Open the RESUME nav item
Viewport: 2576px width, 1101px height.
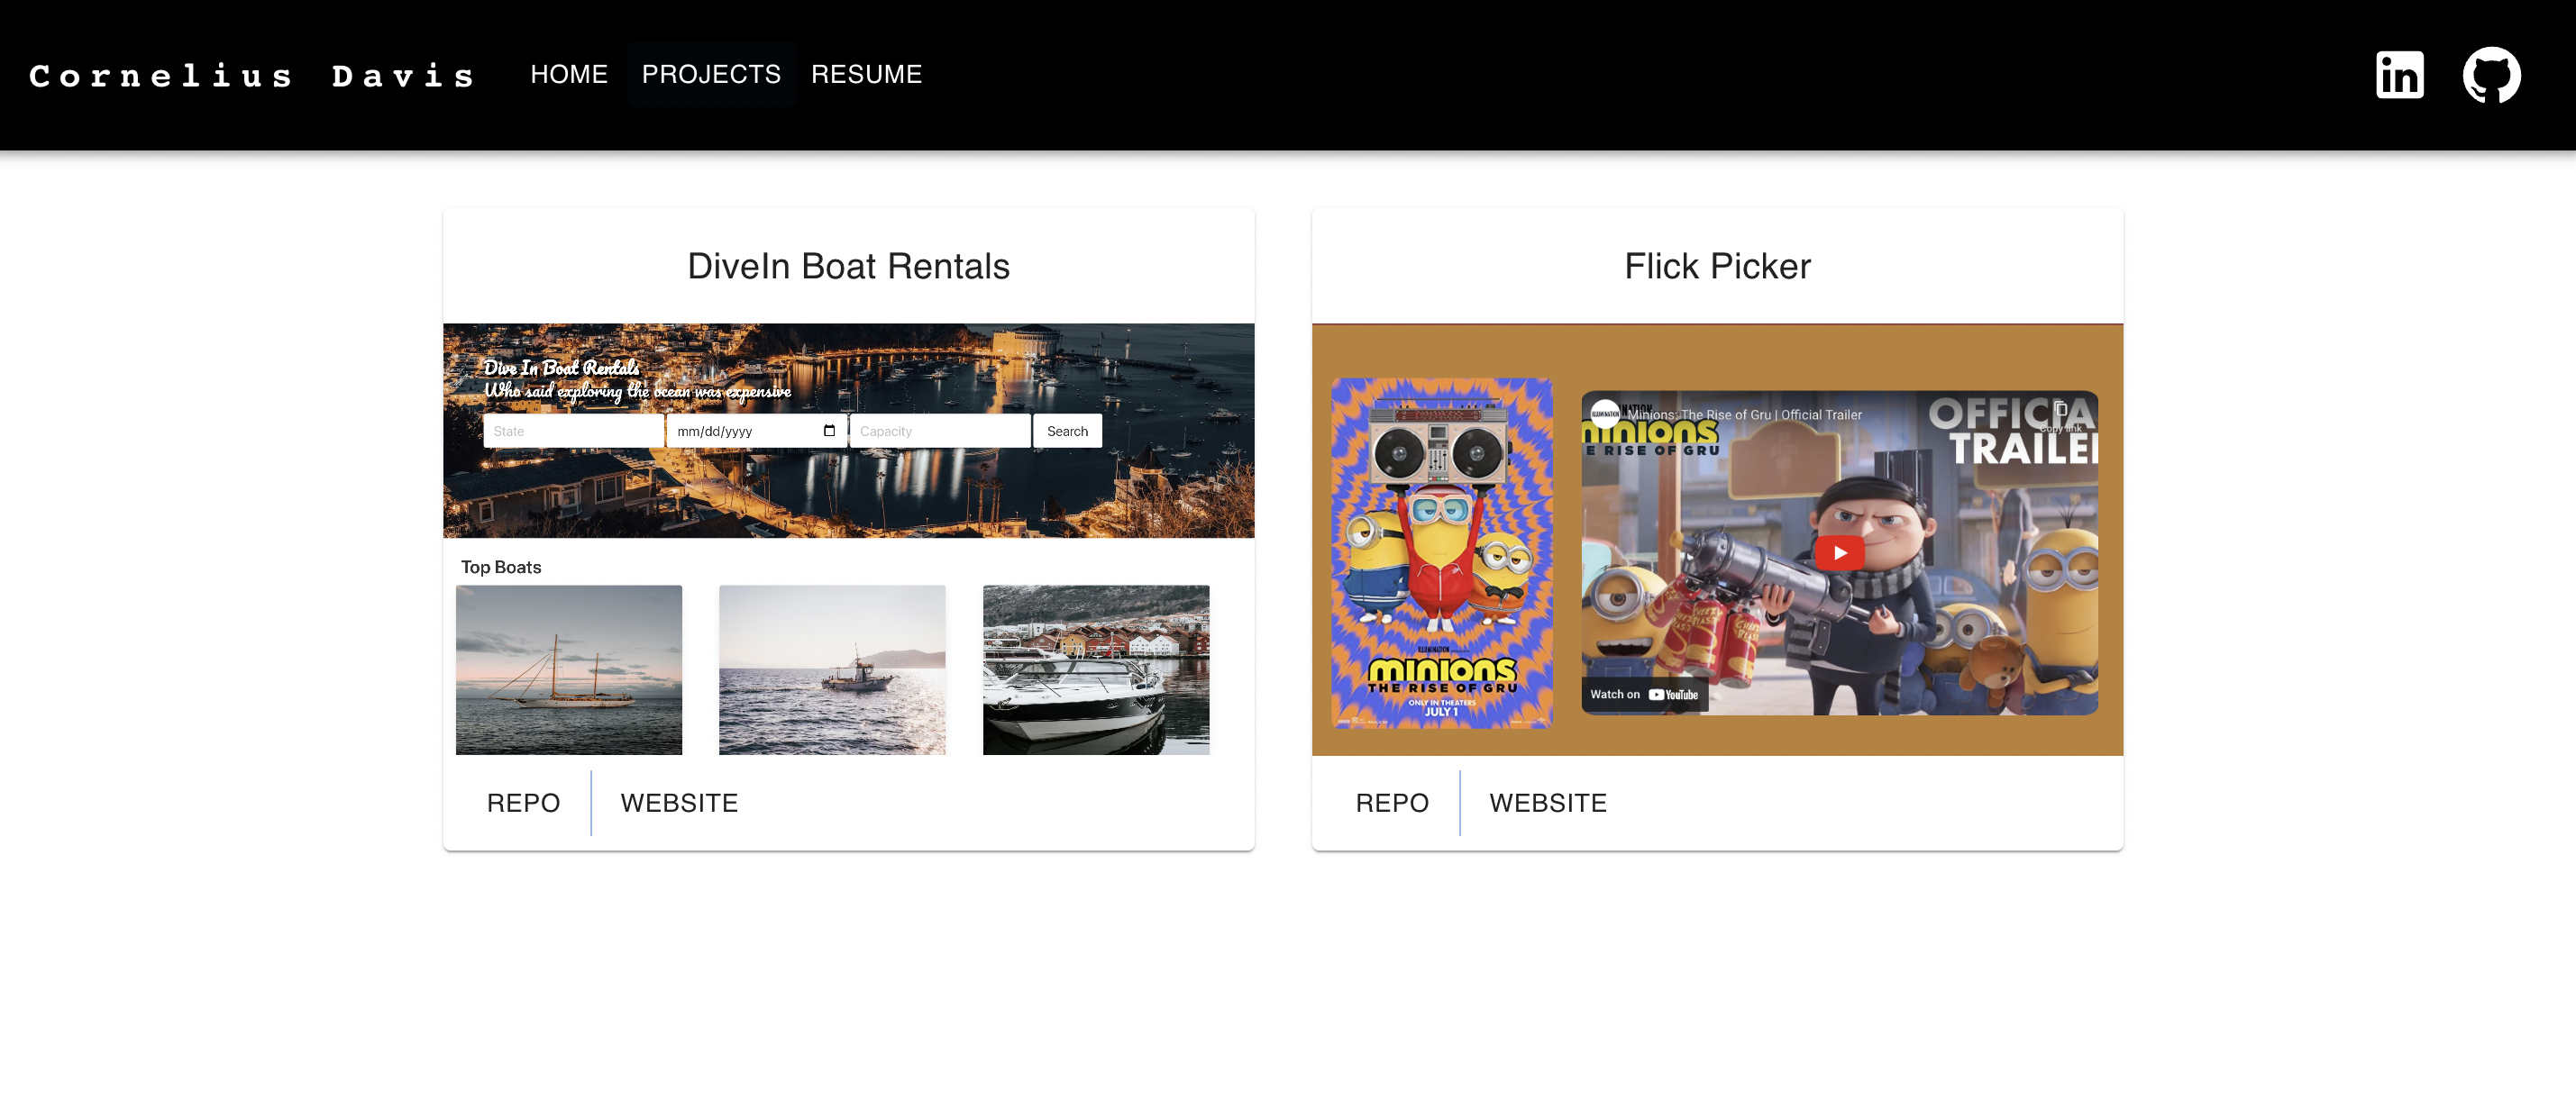(866, 75)
